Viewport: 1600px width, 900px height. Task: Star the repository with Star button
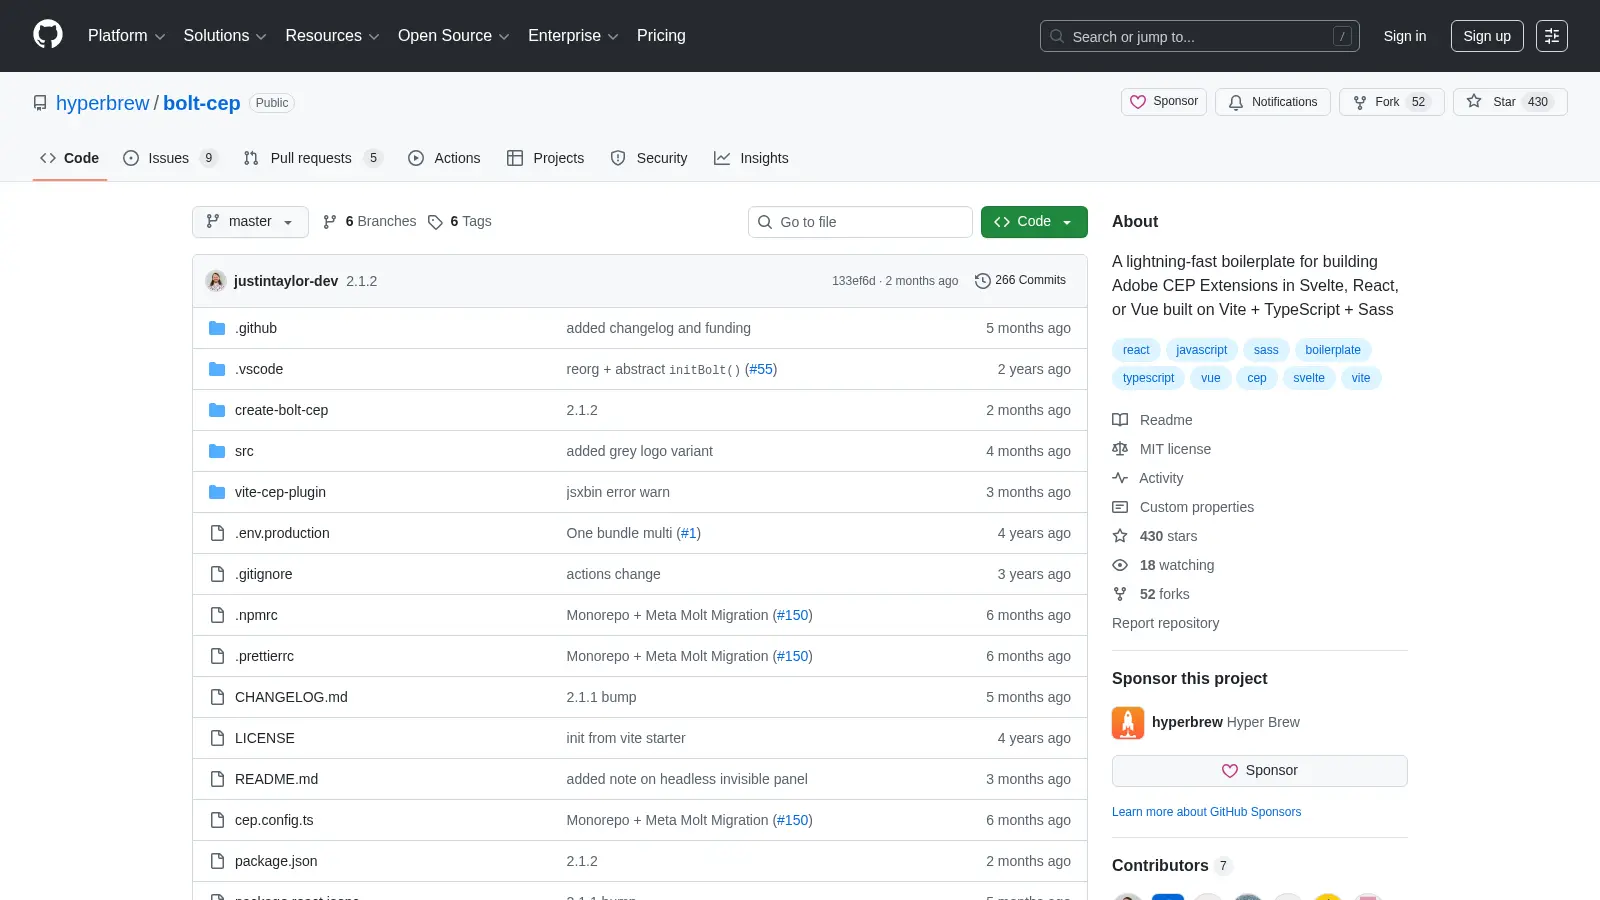pyautogui.click(x=1510, y=102)
